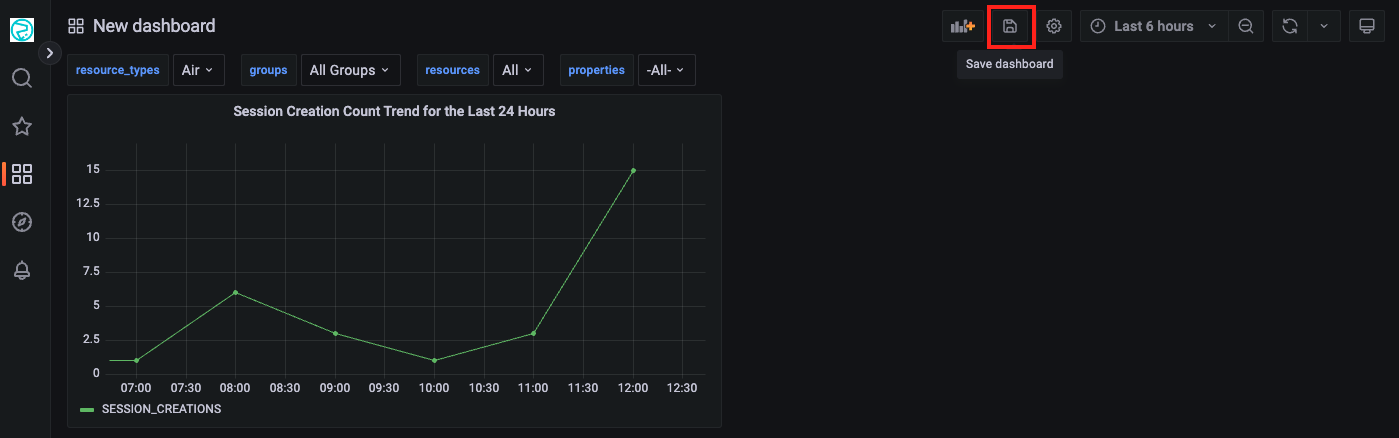Open the properties -All- dropdown
Screen dimensions: 1399x438
pyautogui.click(x=666, y=70)
